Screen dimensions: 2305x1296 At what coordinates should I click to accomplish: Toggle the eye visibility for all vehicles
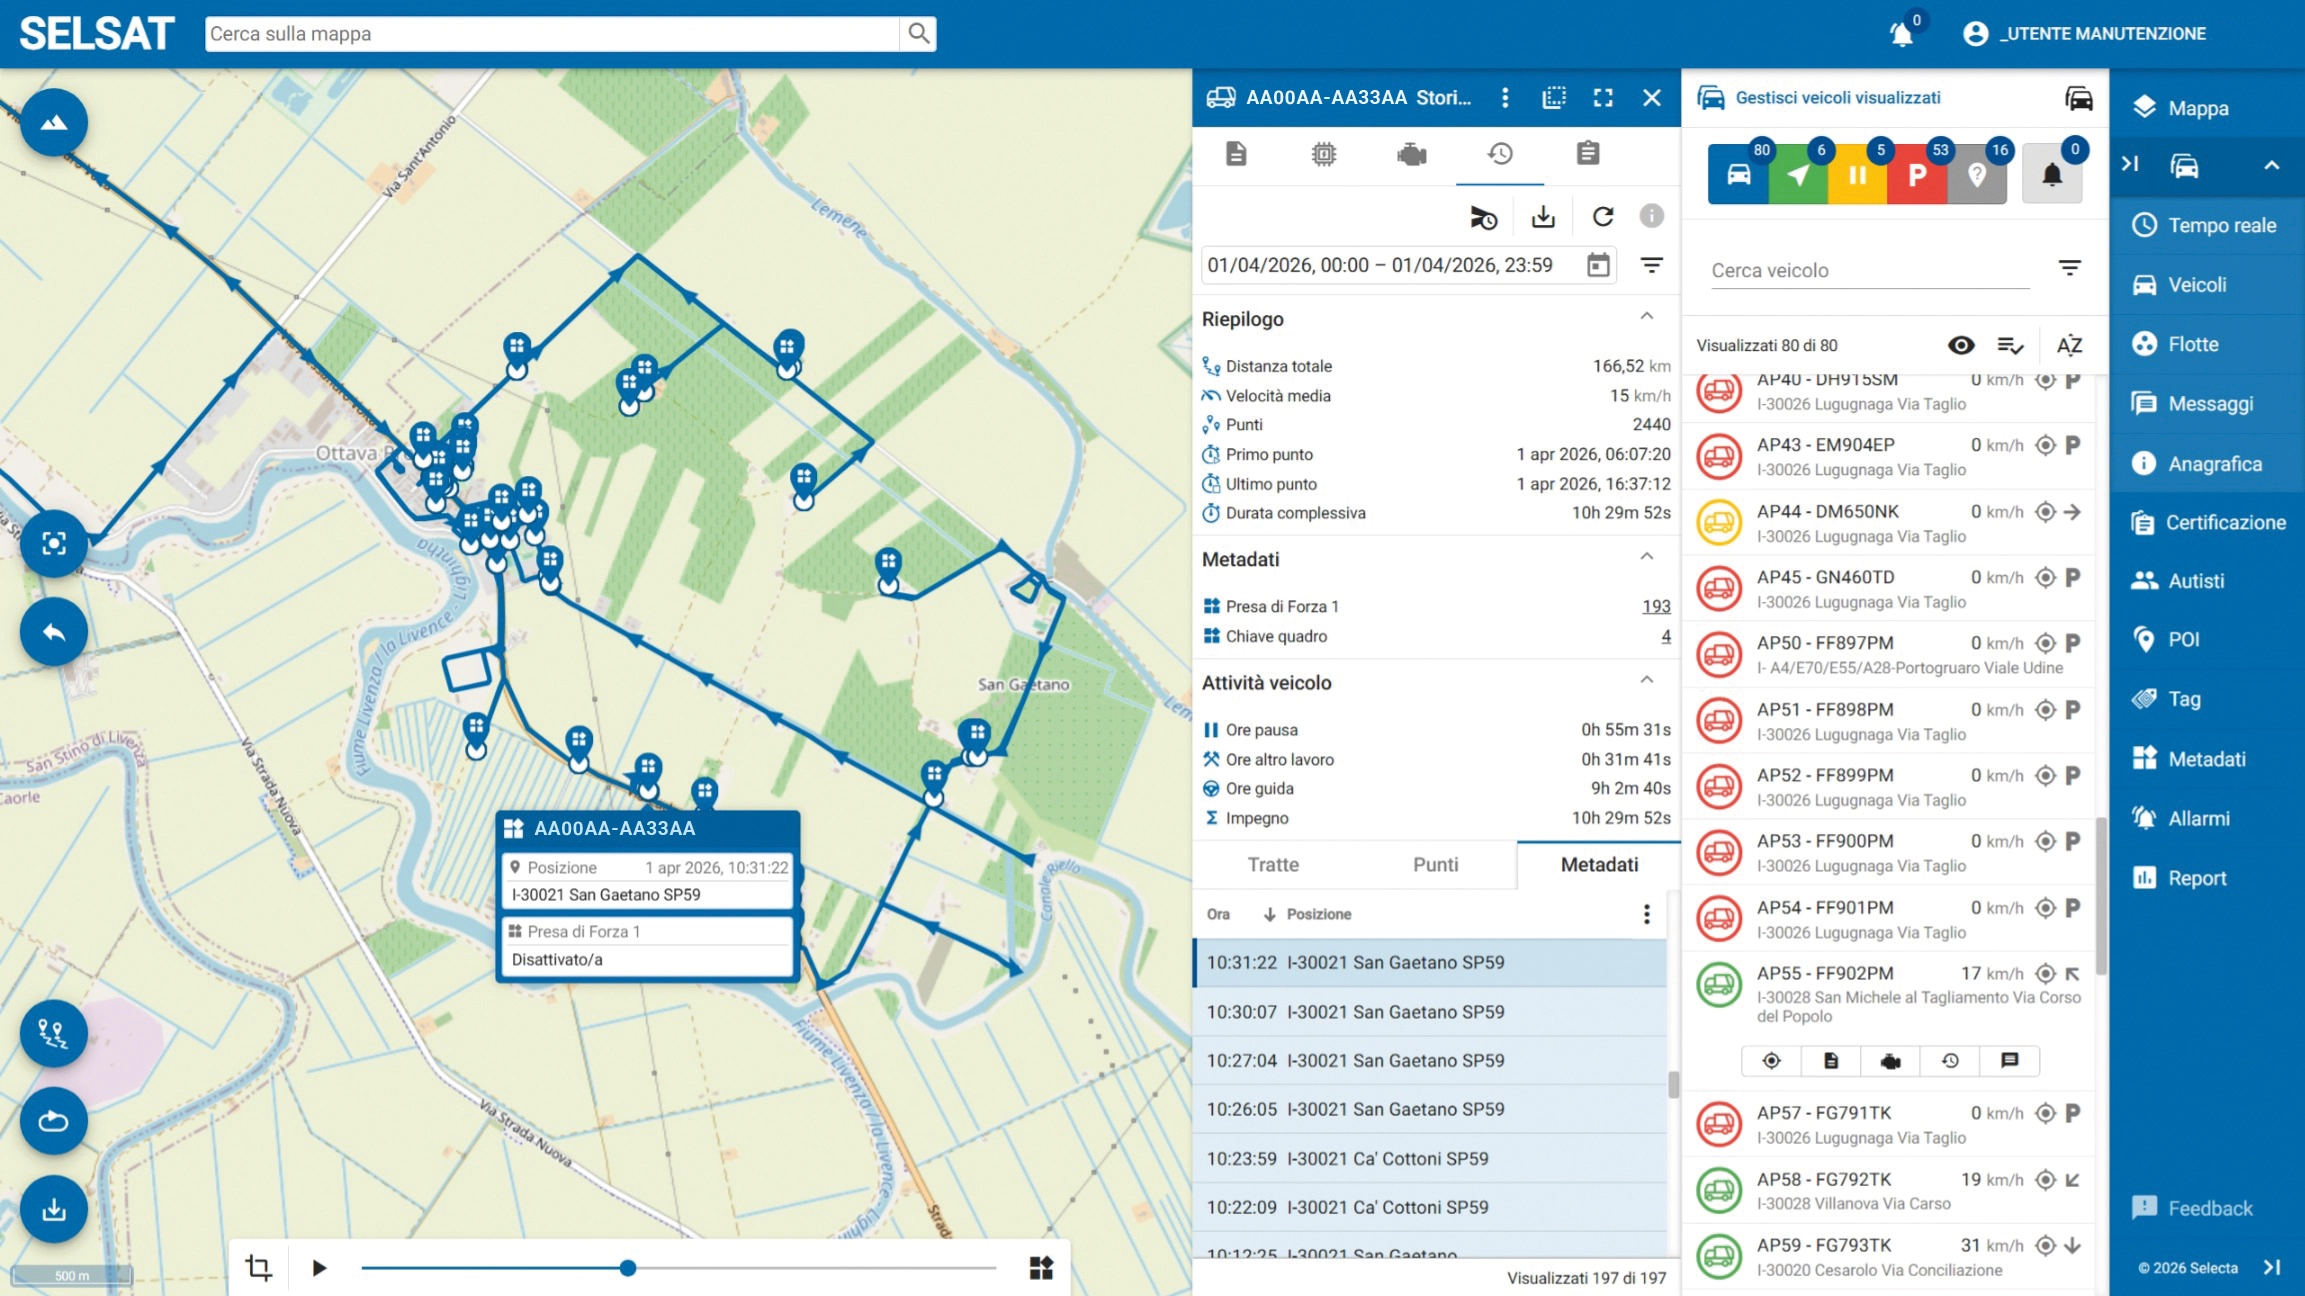click(1961, 345)
